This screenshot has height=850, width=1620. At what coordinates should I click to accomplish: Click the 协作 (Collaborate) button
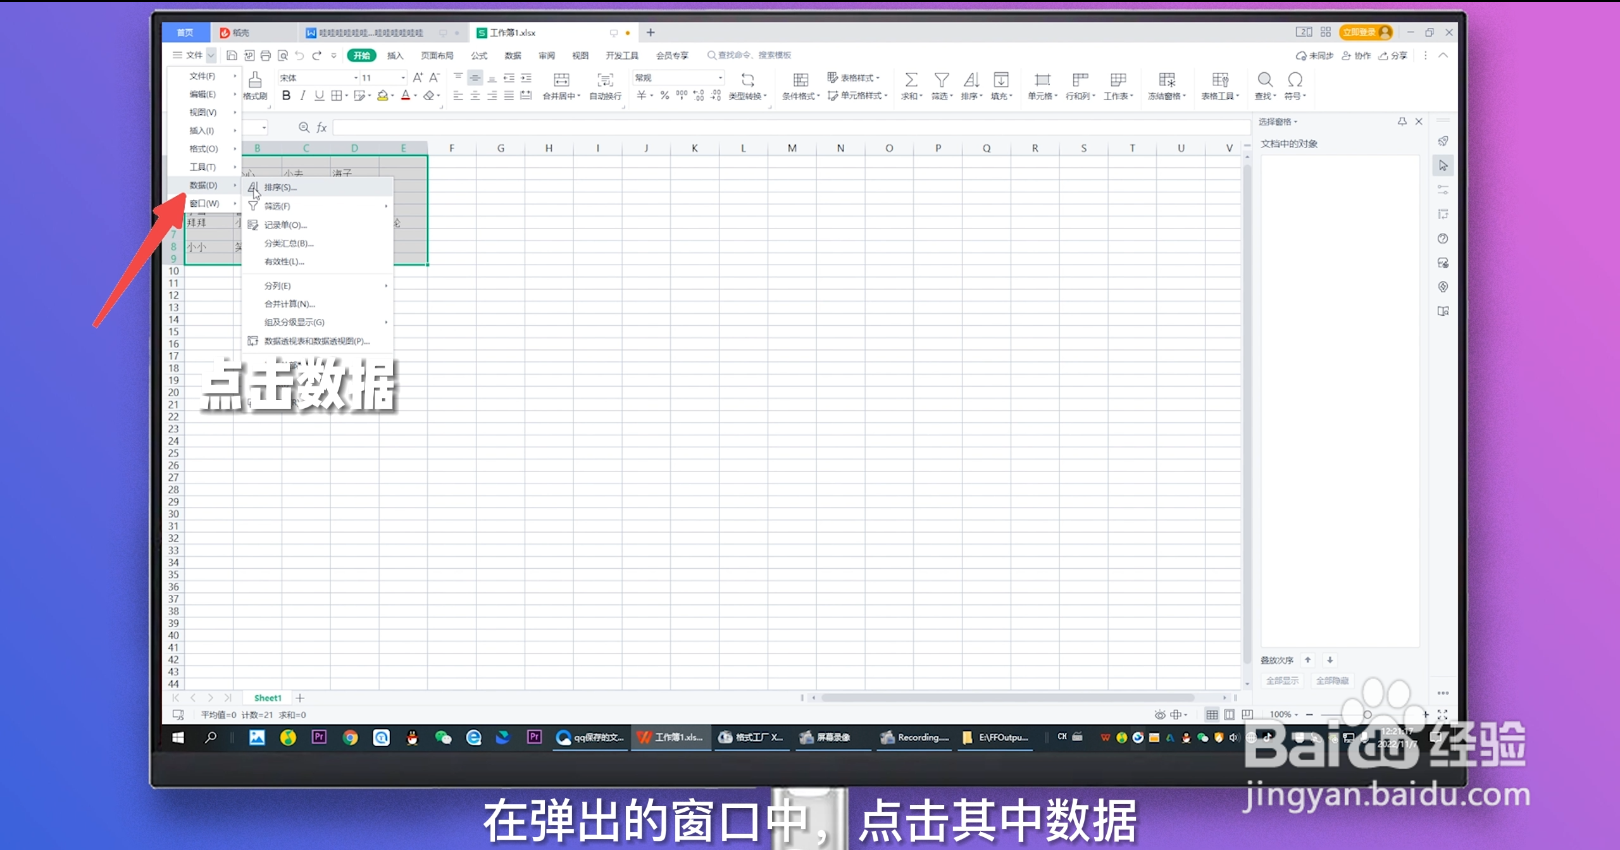tap(1356, 56)
